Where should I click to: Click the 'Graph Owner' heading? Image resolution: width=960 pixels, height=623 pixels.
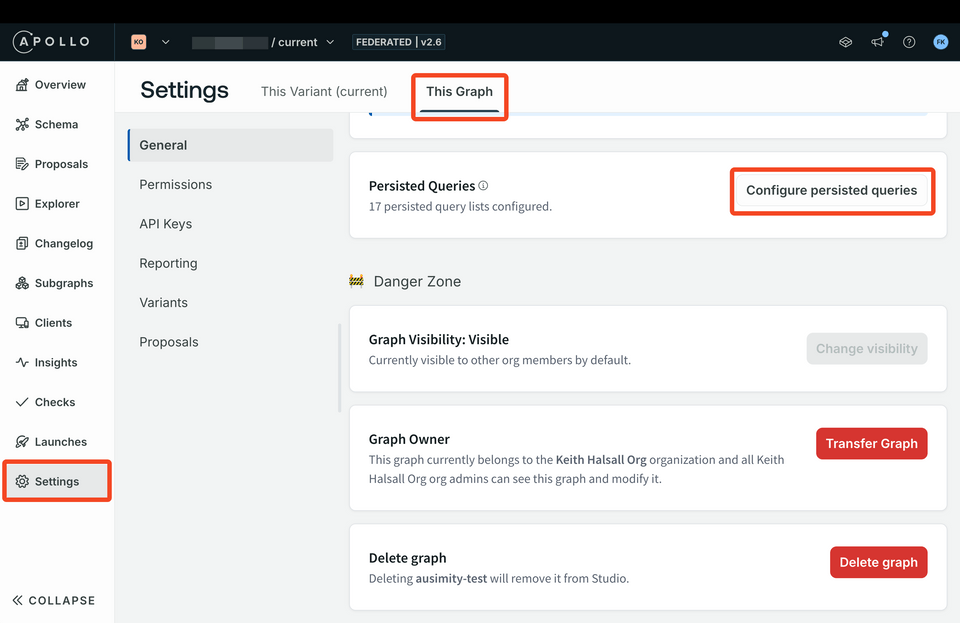409,439
